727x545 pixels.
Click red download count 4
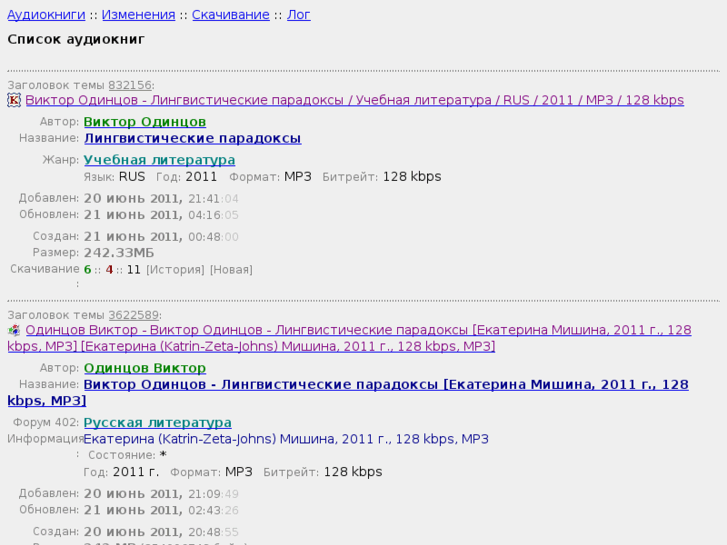(109, 270)
